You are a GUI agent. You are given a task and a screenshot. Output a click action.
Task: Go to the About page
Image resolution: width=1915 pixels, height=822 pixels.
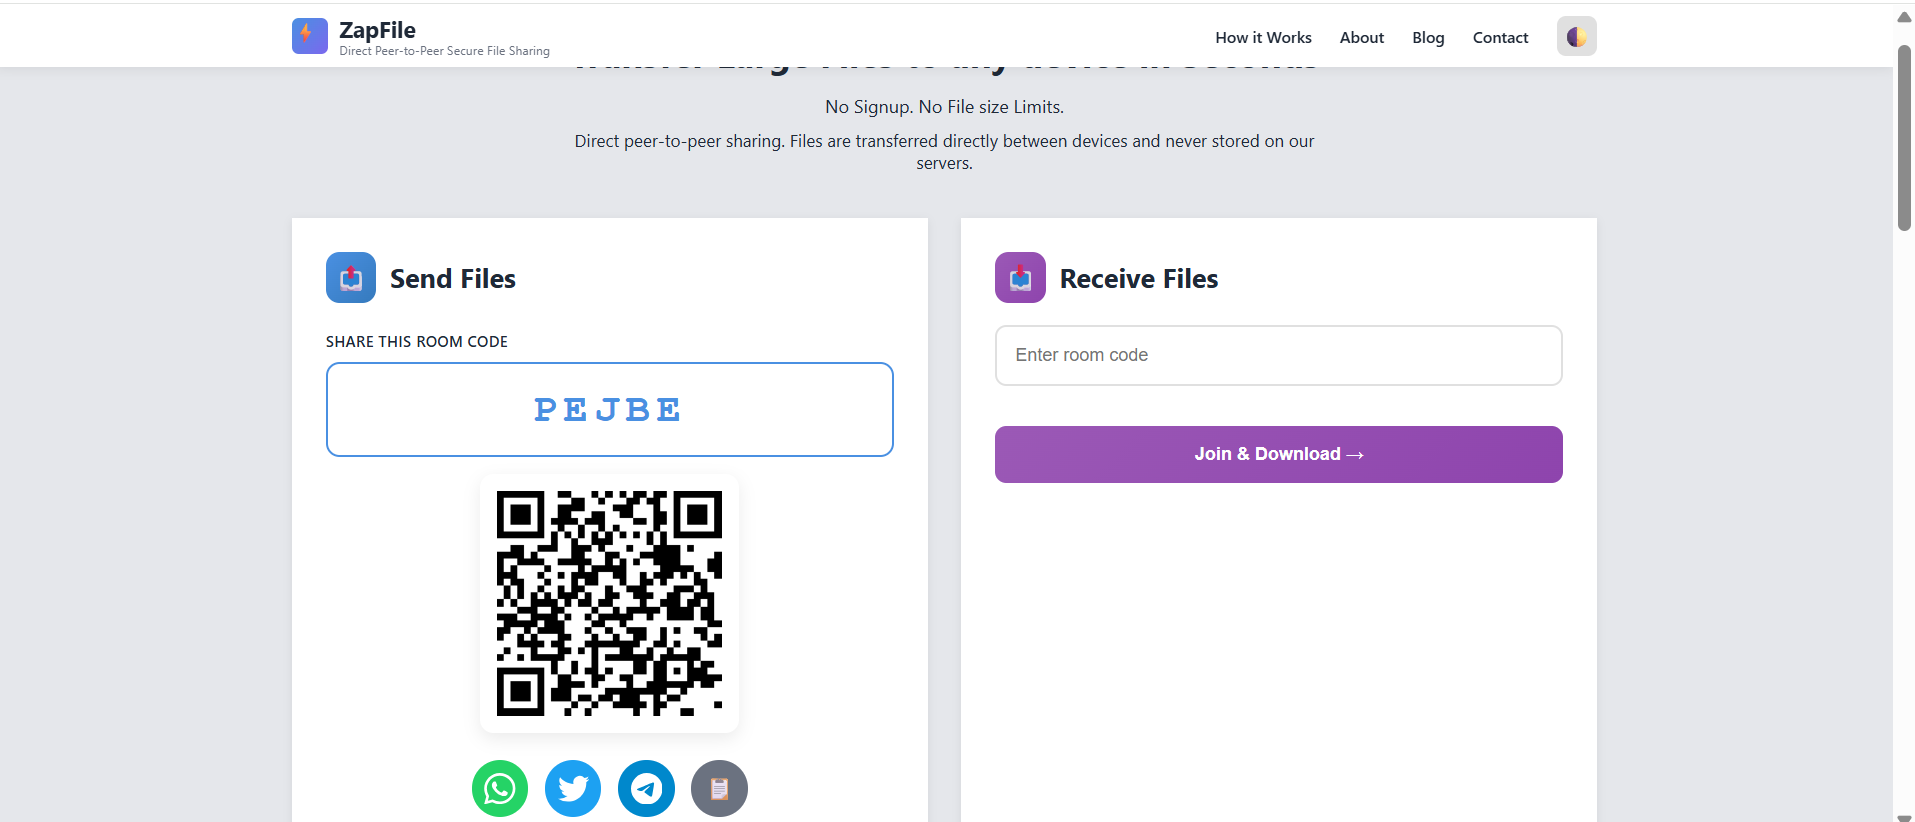[1361, 37]
